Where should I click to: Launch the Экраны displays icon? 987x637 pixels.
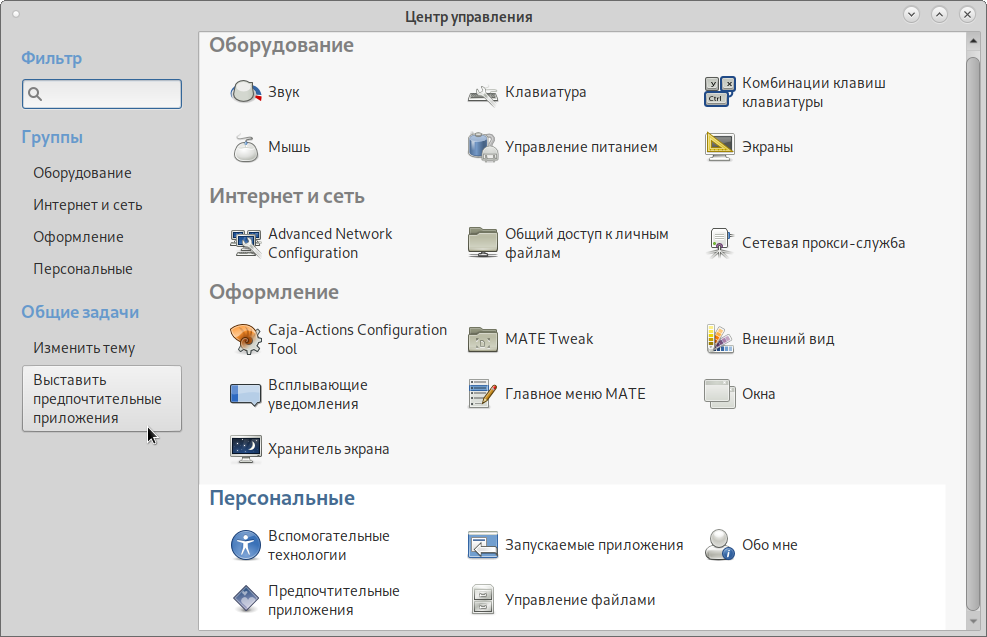[x=720, y=147]
